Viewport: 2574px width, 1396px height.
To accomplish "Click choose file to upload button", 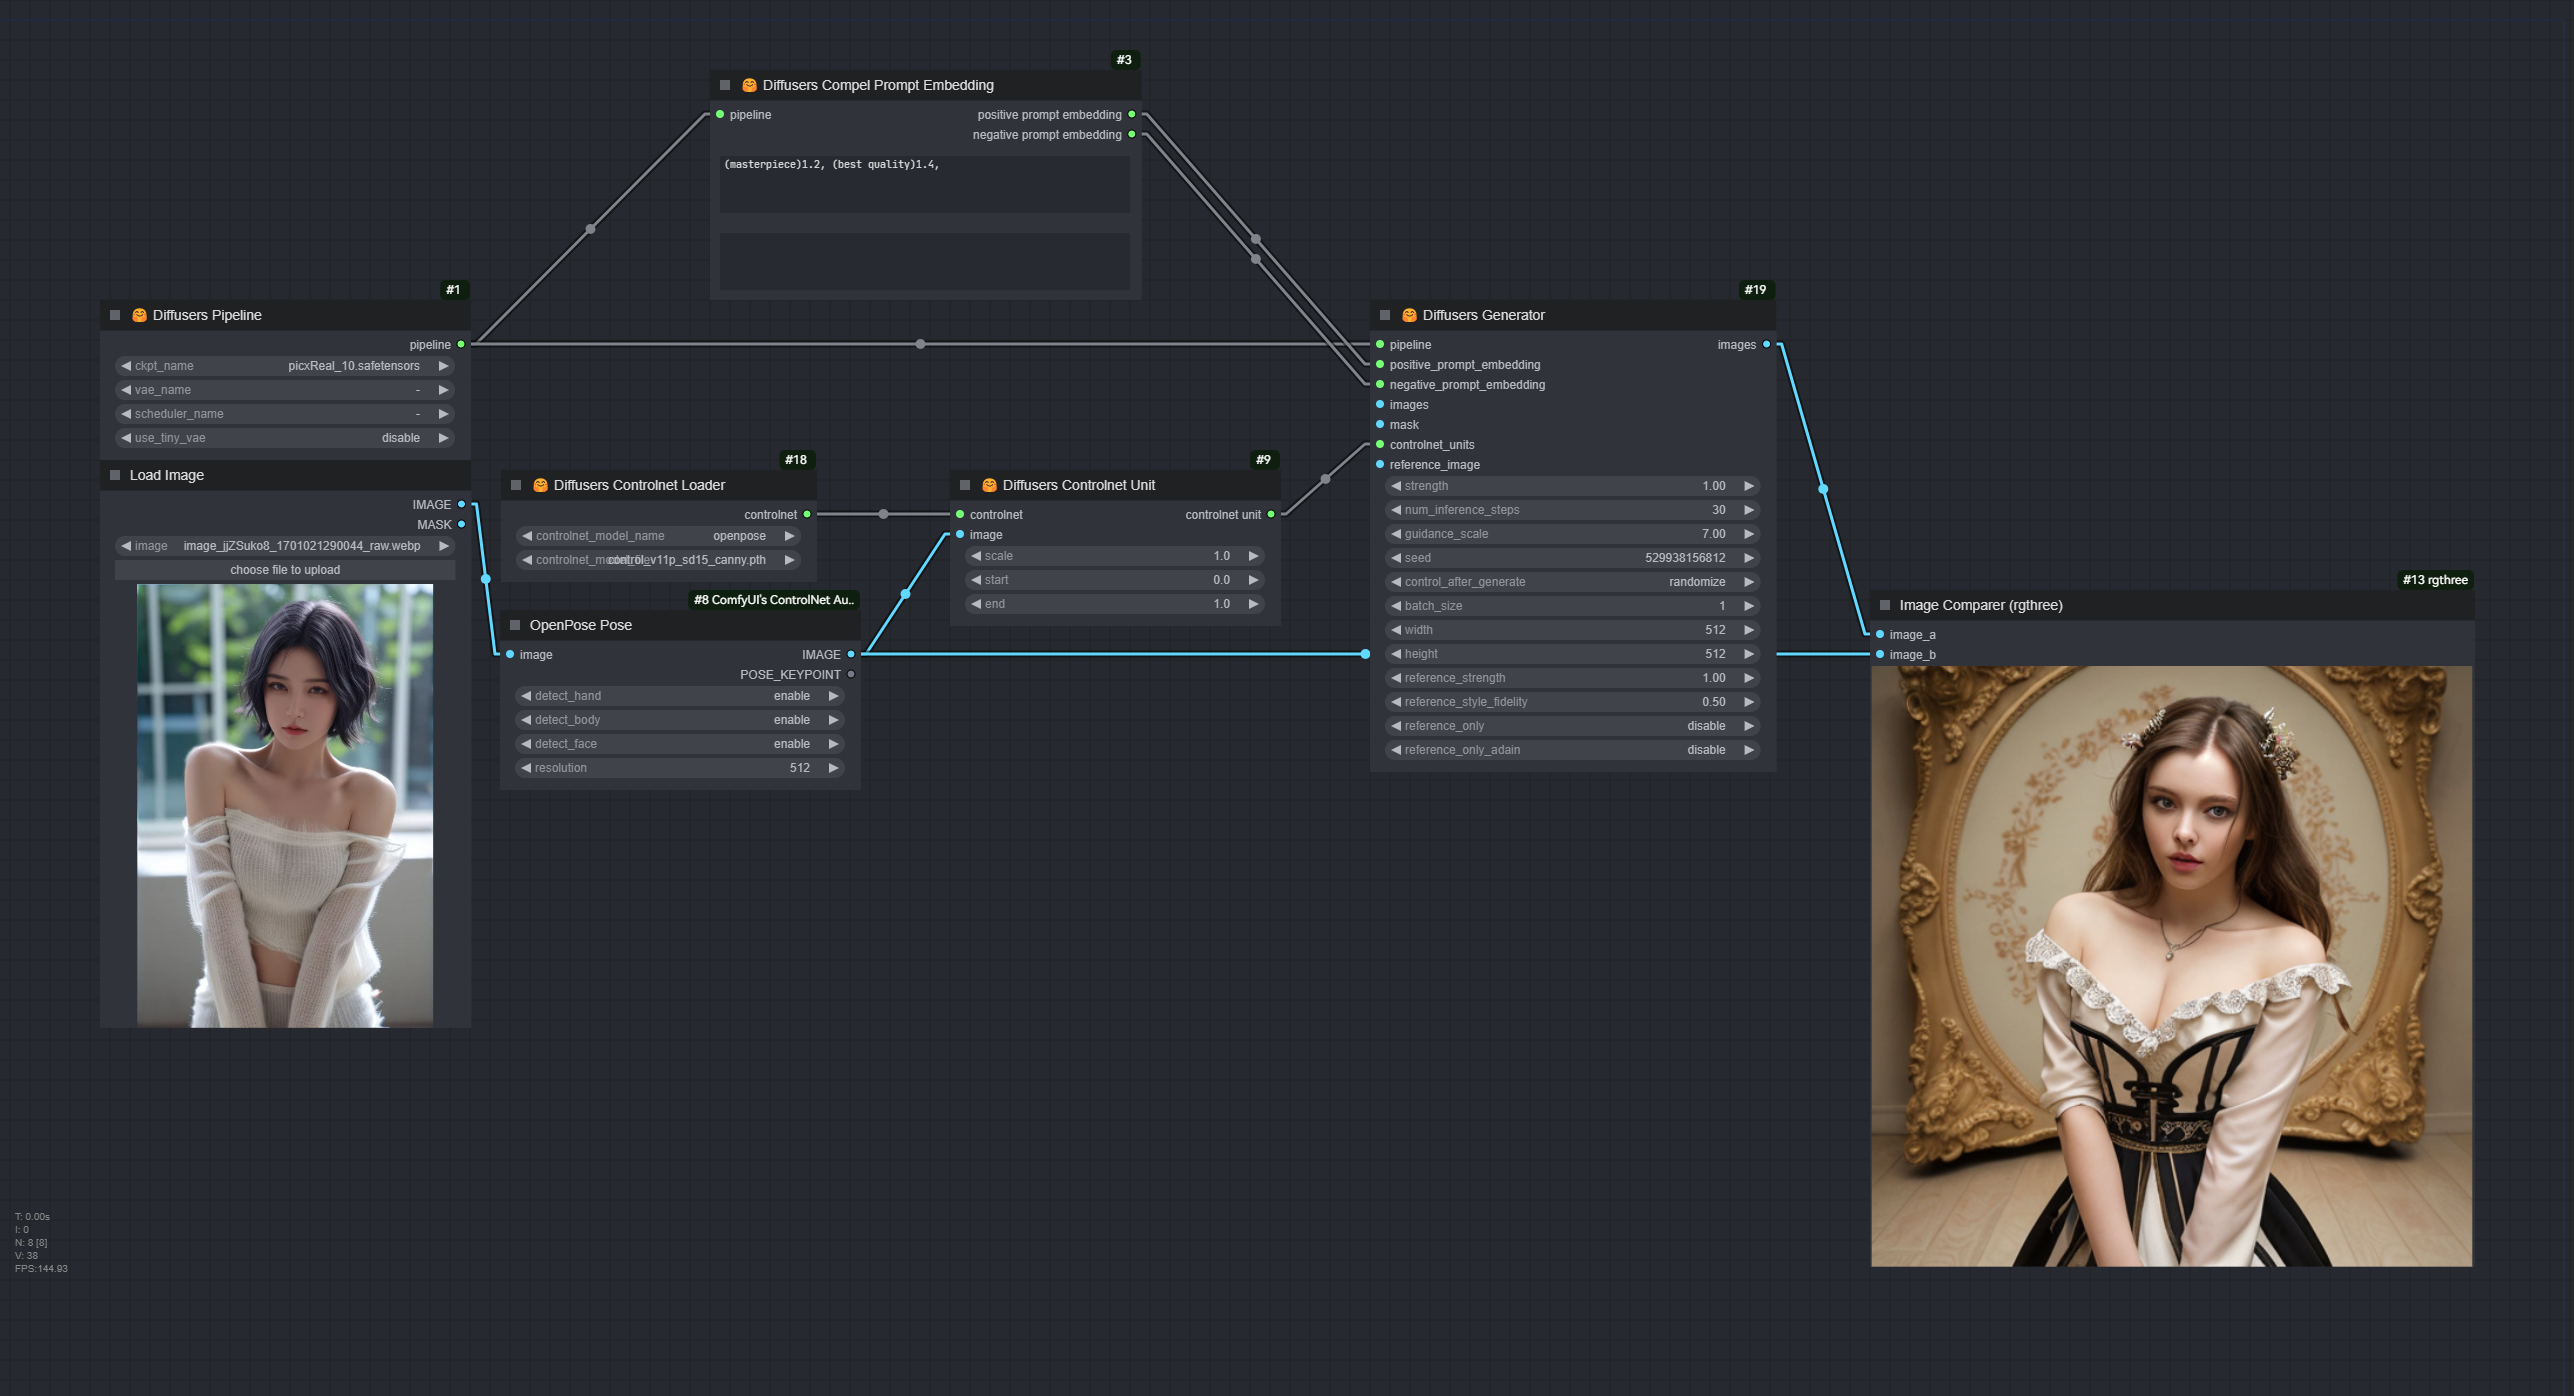I will click(285, 570).
